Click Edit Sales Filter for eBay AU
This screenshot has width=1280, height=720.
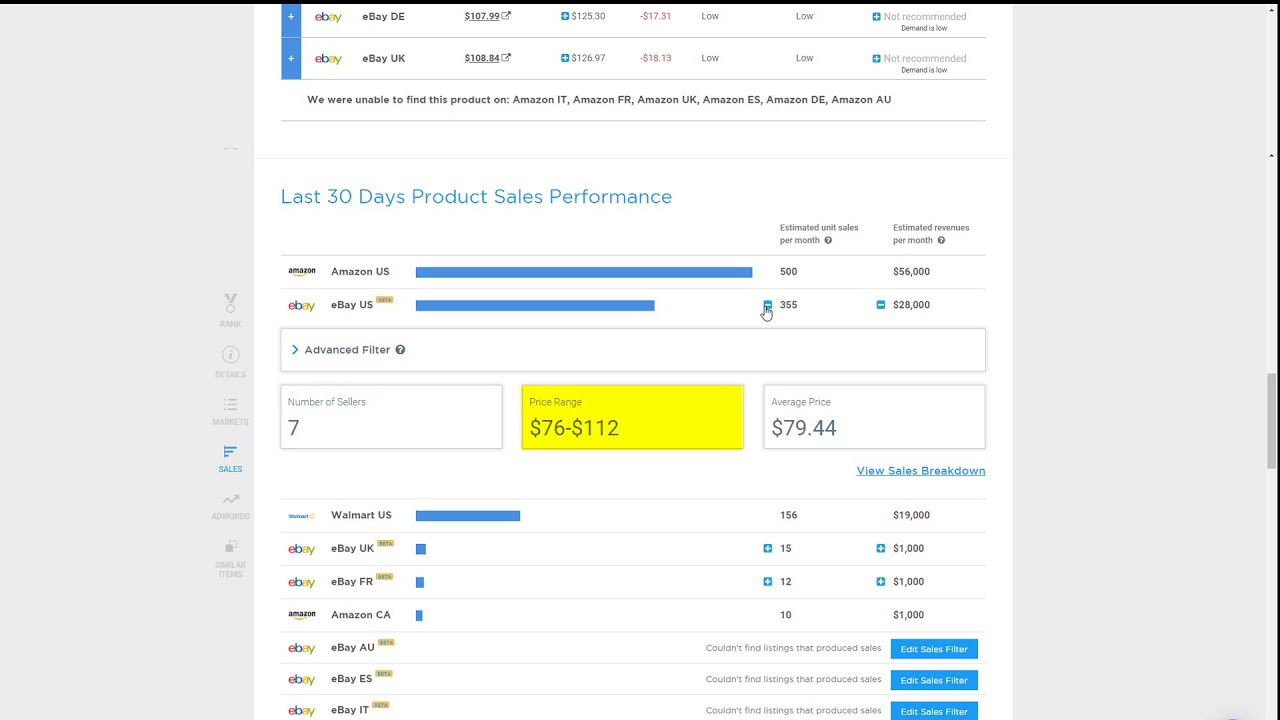933,649
